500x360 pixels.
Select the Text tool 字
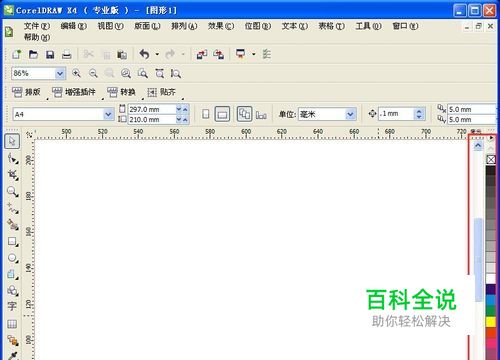pyautogui.click(x=12, y=306)
